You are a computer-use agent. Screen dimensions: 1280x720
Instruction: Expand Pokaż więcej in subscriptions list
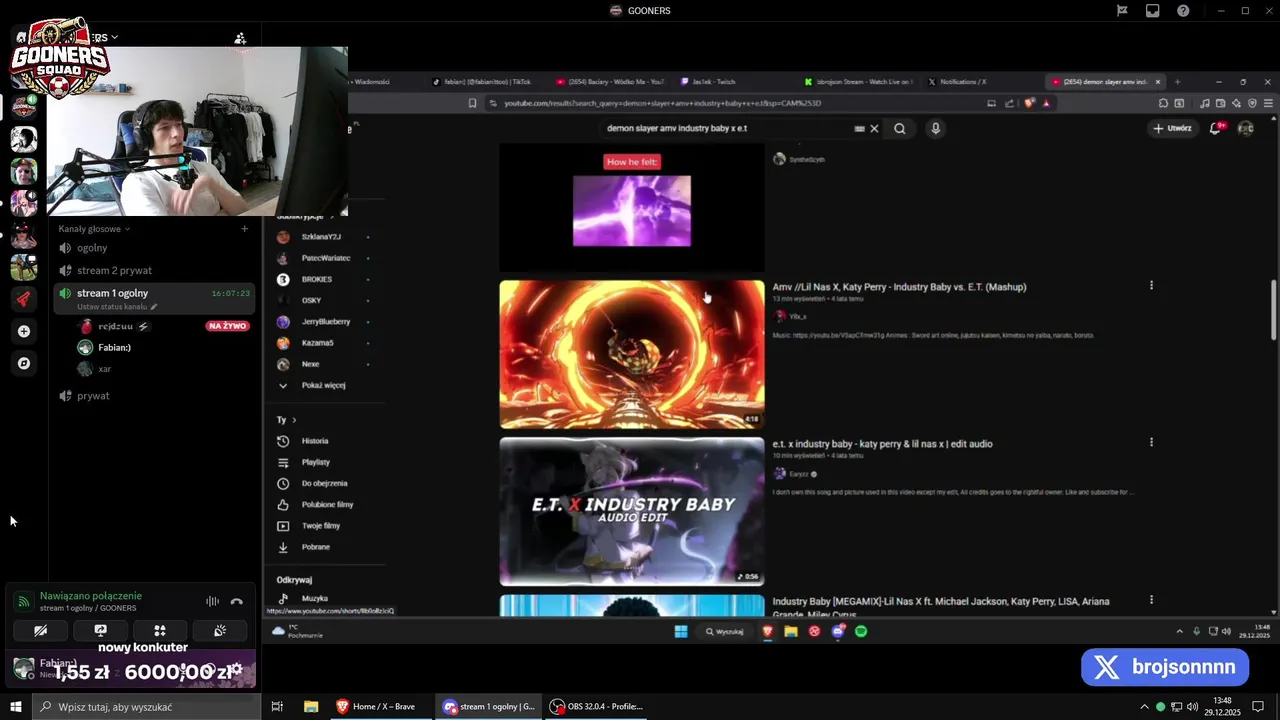point(322,385)
